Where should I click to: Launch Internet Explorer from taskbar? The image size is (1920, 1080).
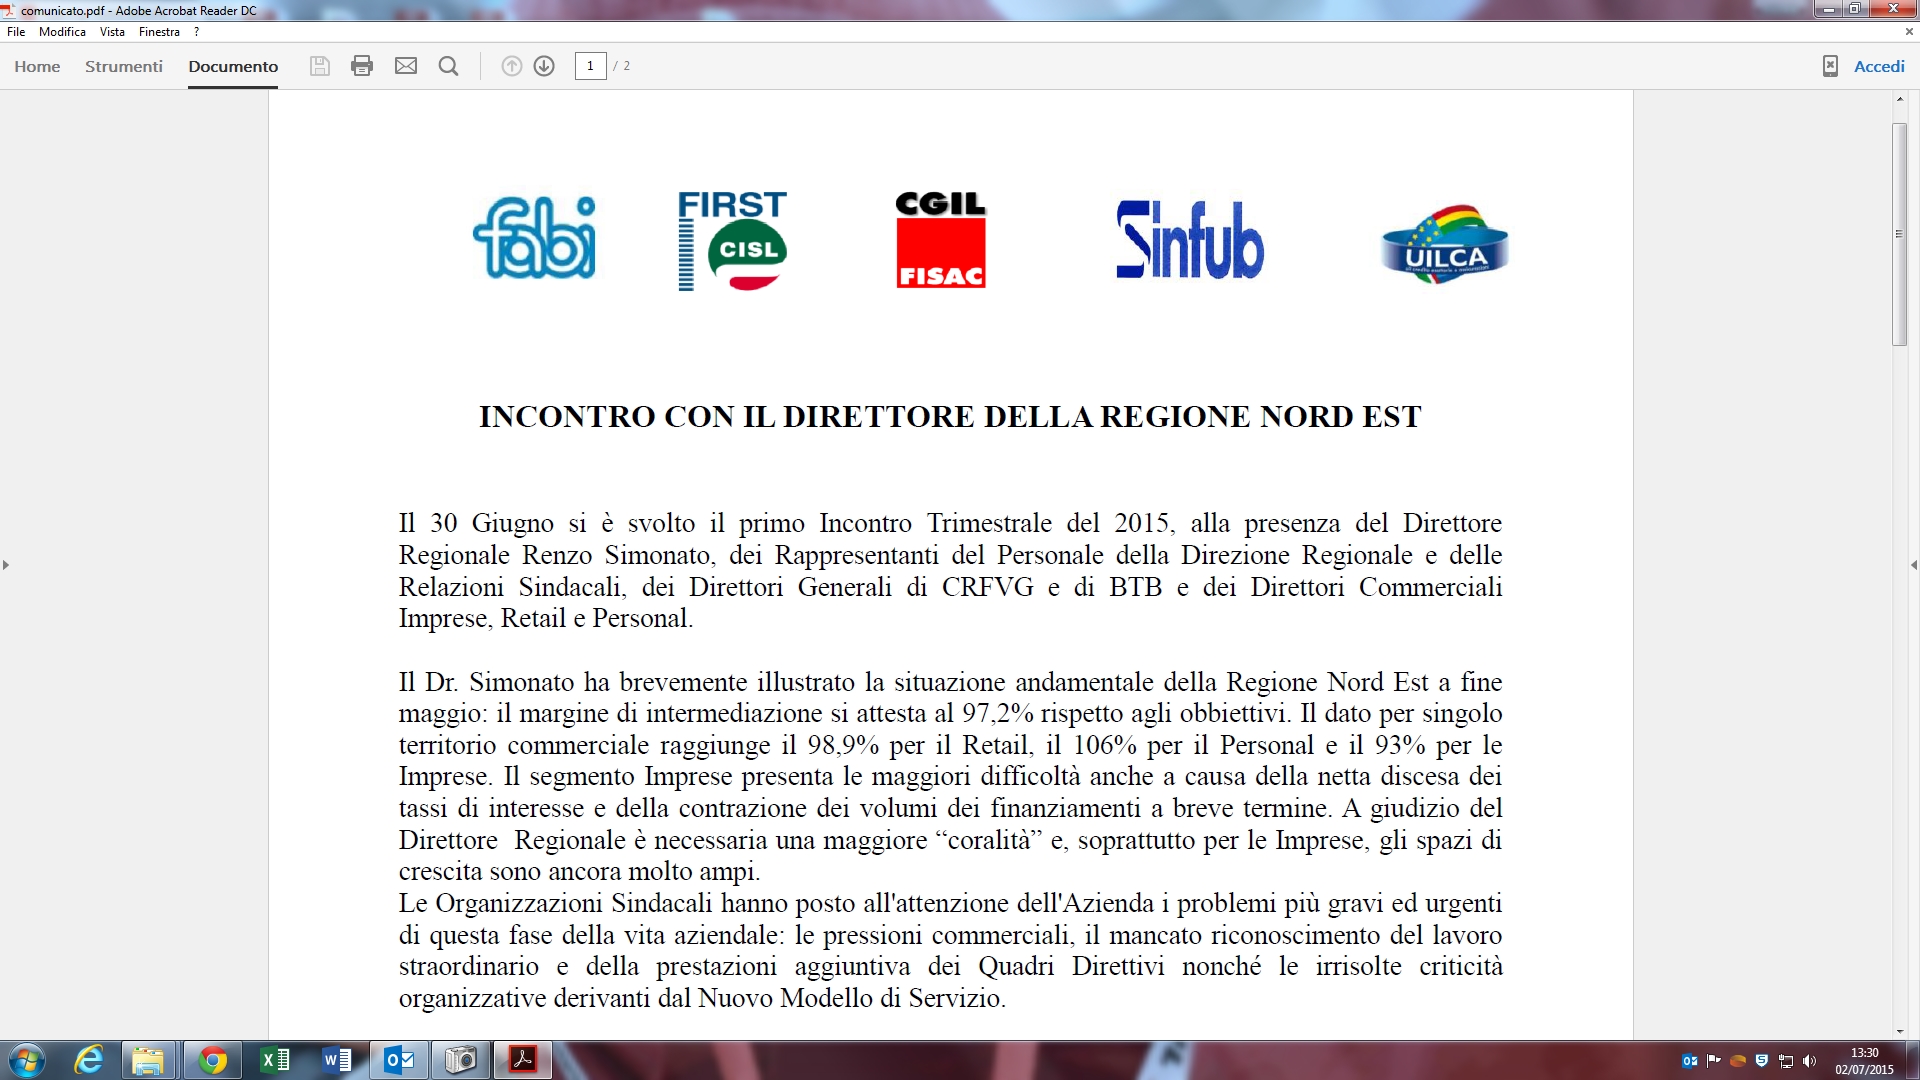coord(90,1060)
